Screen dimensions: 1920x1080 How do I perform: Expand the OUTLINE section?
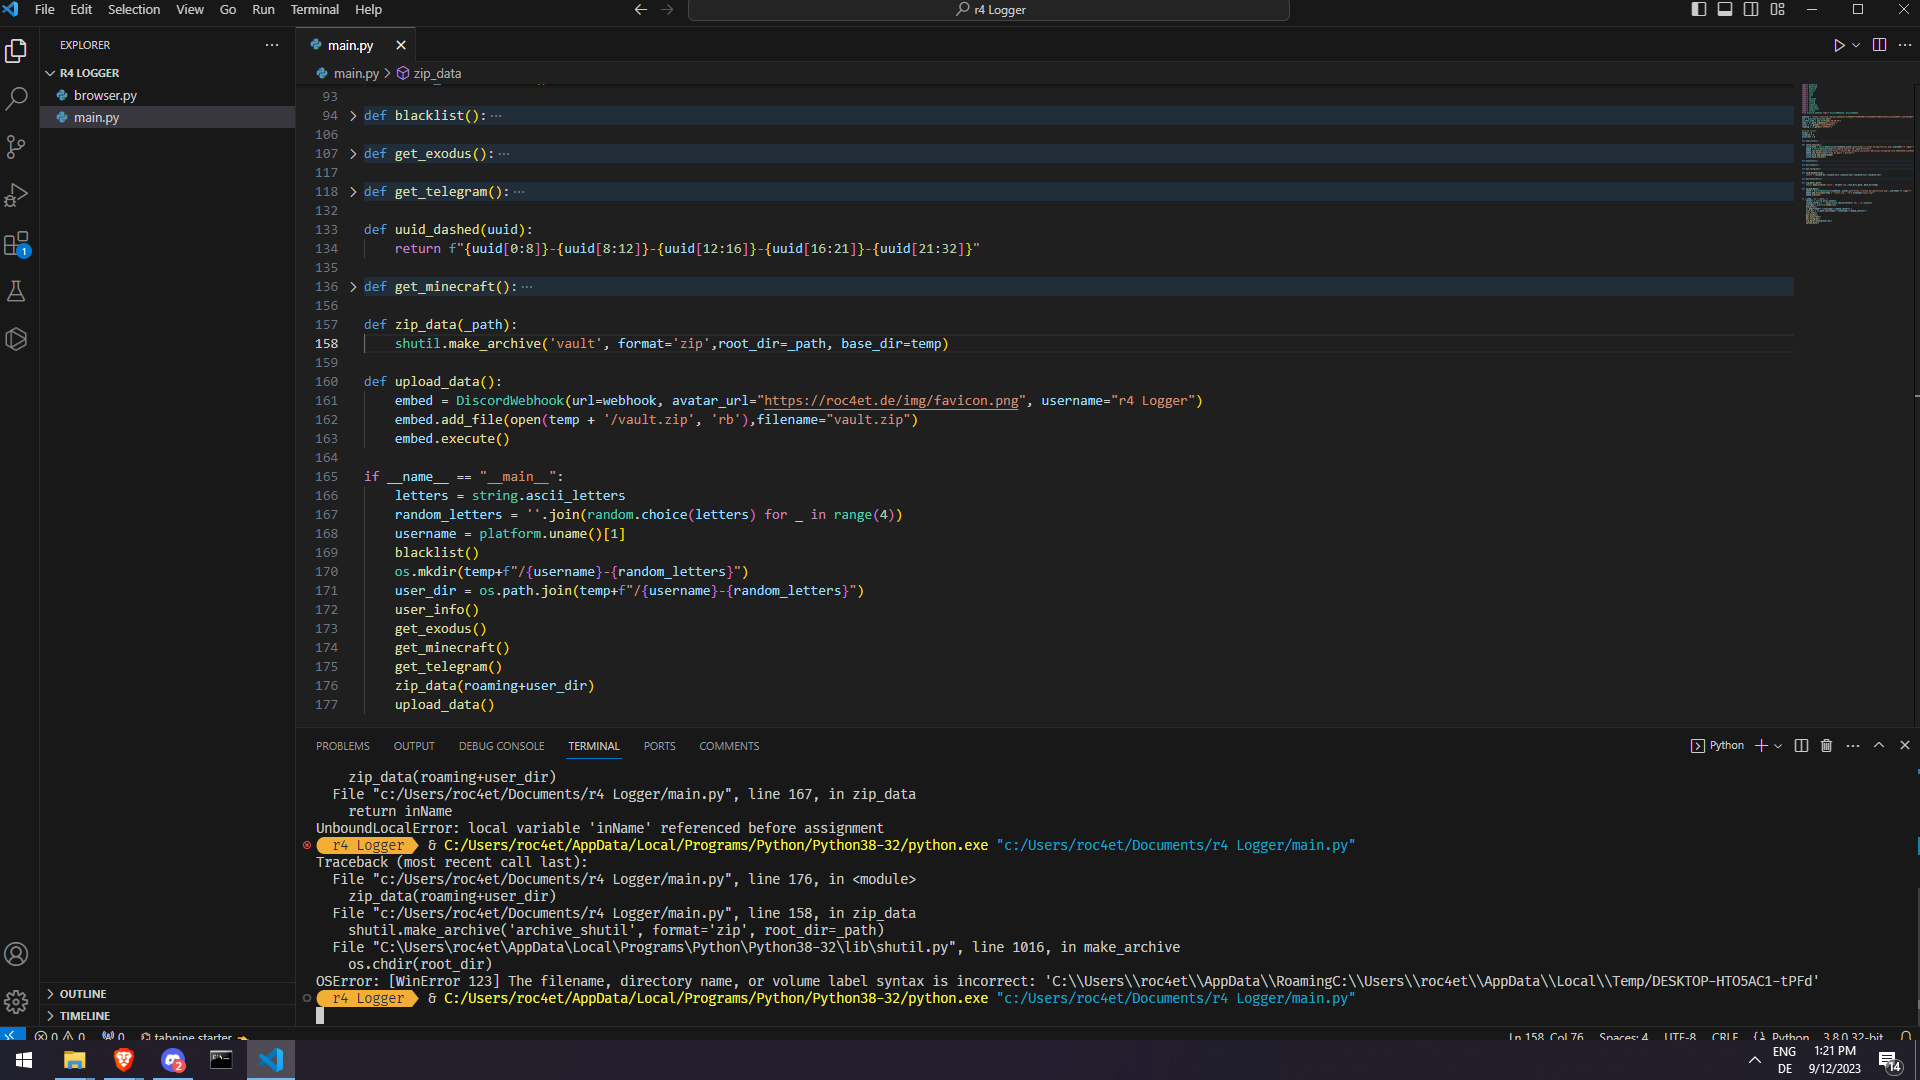82,994
